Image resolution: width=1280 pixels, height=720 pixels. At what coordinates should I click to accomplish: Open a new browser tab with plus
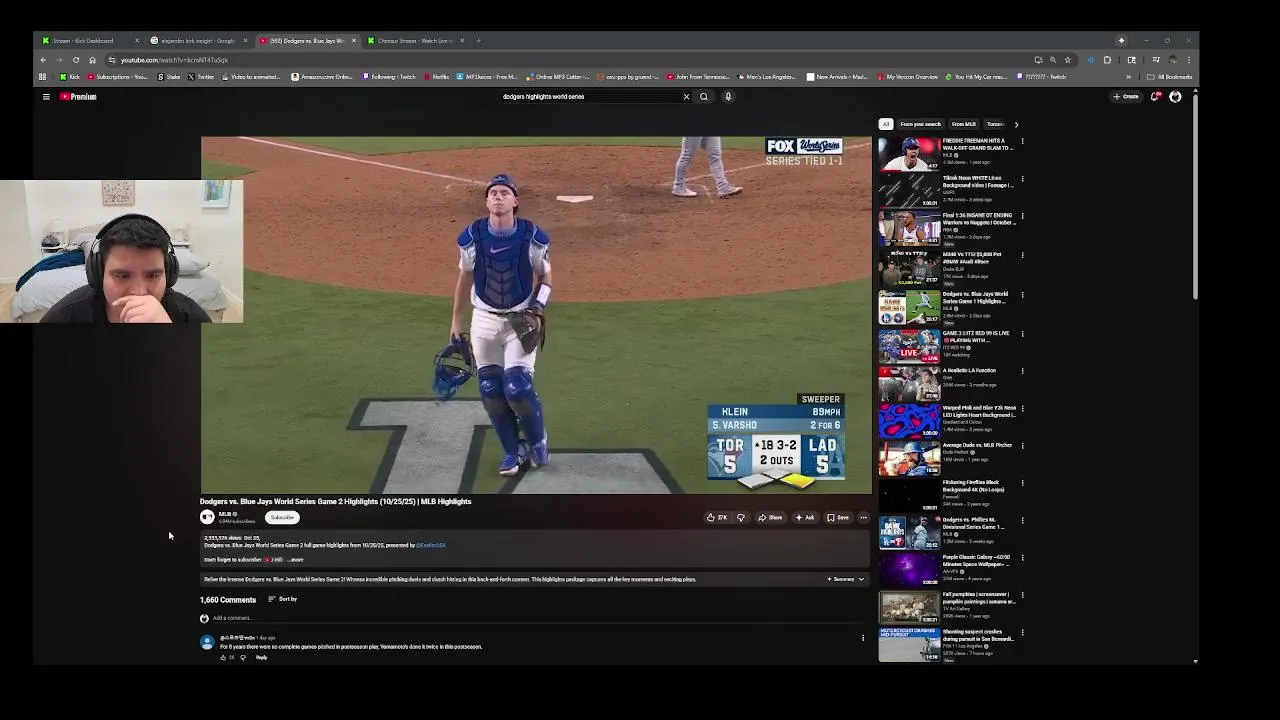[x=478, y=41]
